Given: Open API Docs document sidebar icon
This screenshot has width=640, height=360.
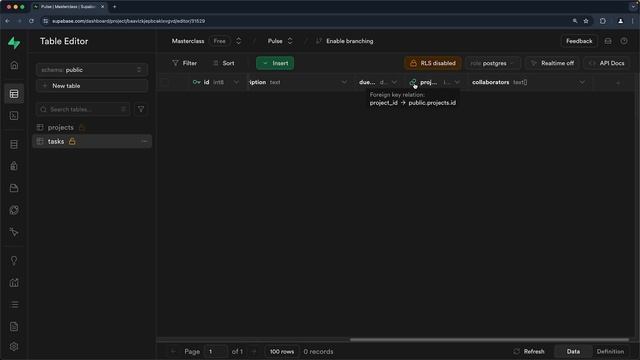Looking at the screenshot, I should (14, 327).
